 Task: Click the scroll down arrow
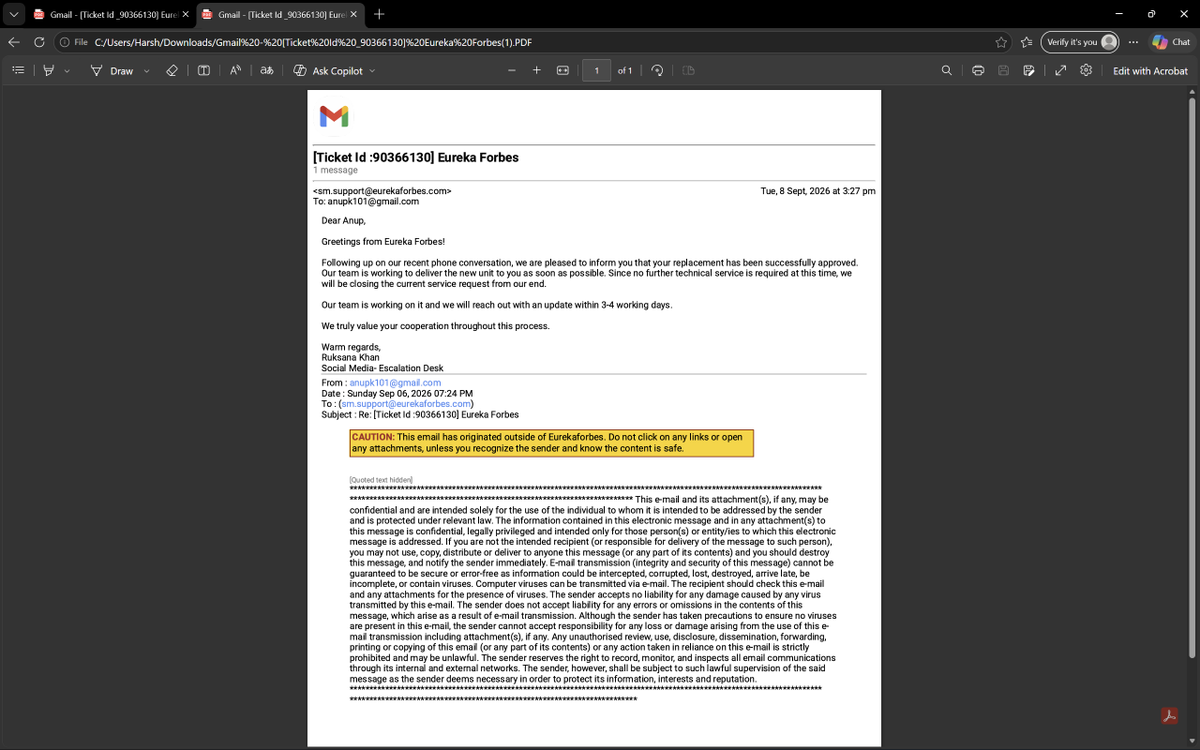pos(1192,741)
